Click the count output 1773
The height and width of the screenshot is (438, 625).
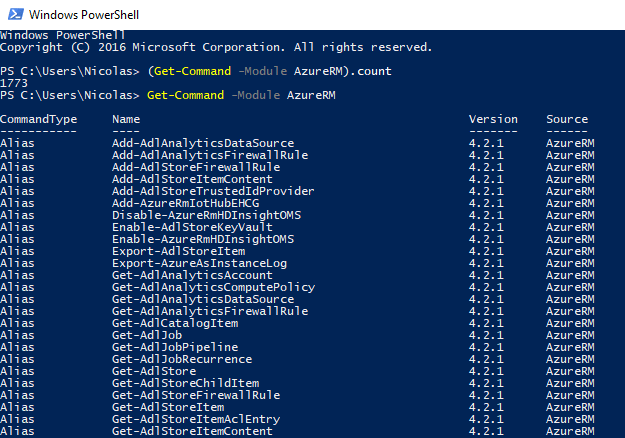(x=14, y=83)
